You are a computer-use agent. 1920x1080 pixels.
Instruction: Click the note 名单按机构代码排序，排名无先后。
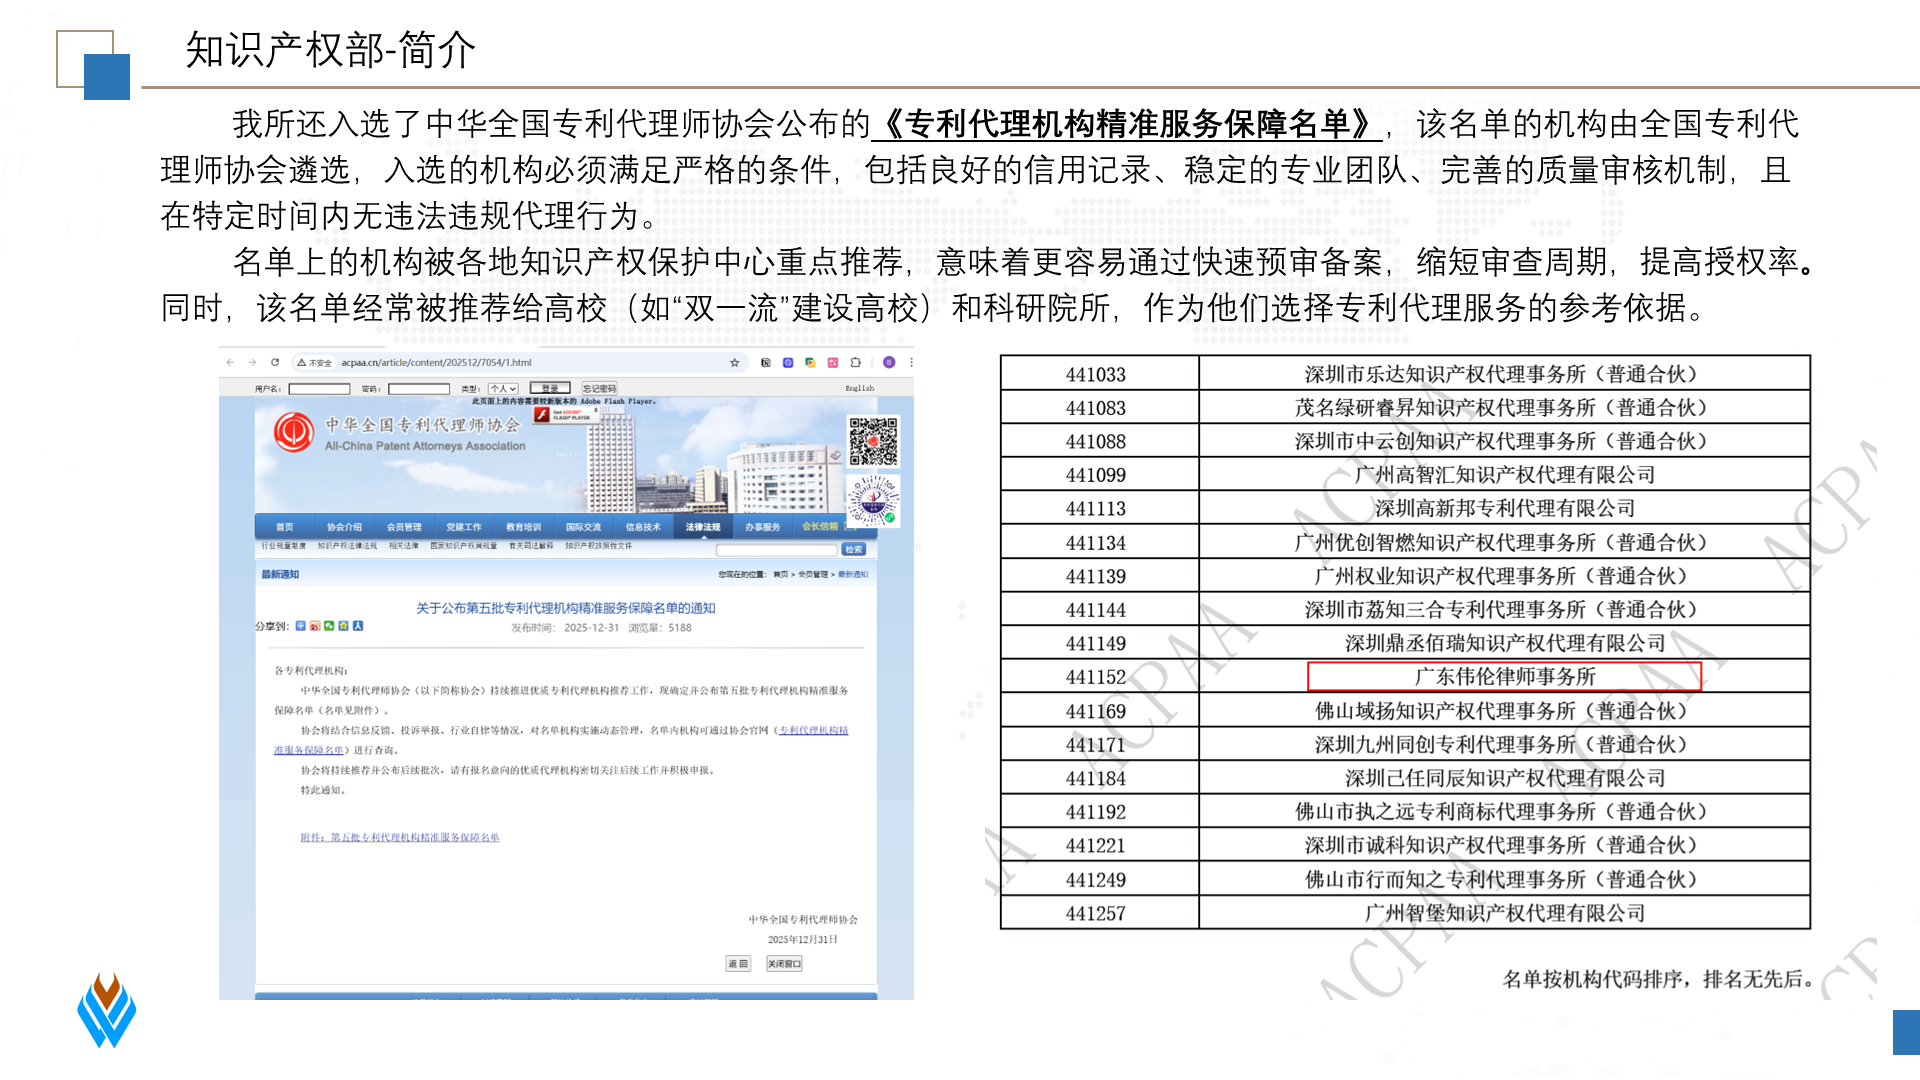1660,979
